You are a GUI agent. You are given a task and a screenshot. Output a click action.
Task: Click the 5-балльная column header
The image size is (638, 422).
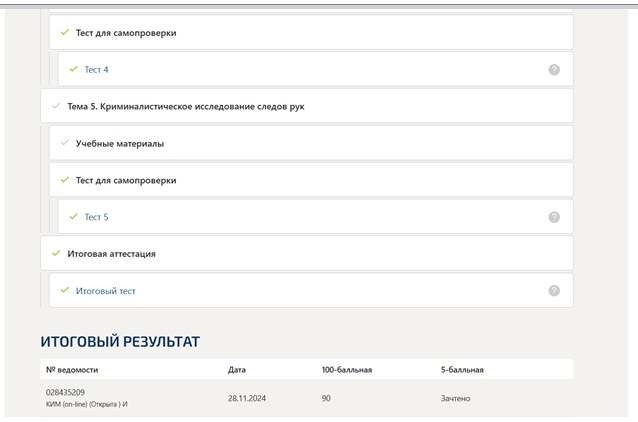(462, 370)
